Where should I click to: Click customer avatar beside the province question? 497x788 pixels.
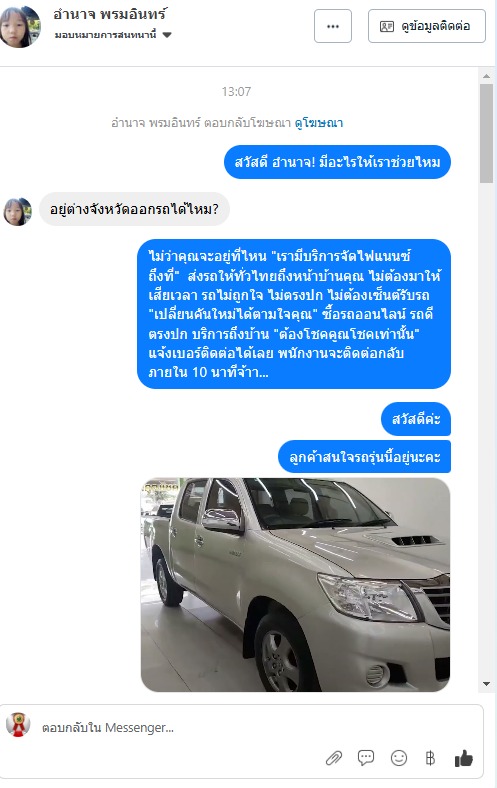click(18, 211)
